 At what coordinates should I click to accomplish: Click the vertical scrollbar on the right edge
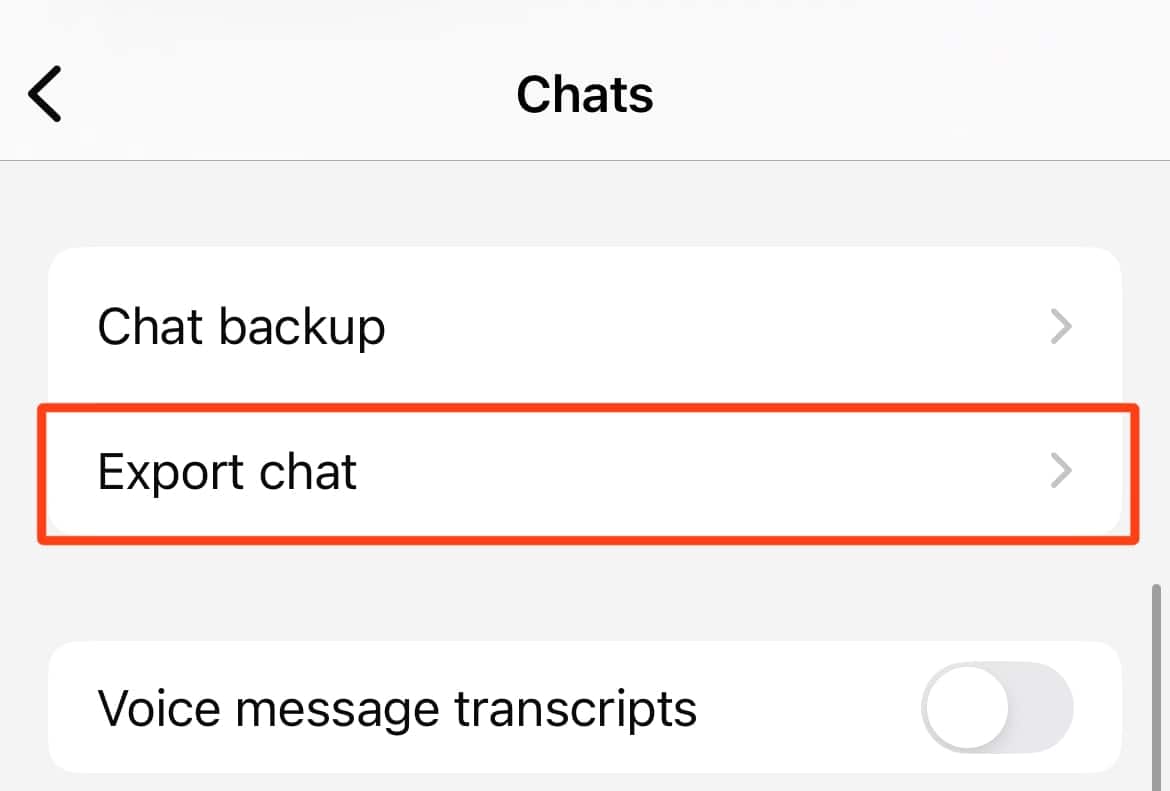tap(1158, 680)
